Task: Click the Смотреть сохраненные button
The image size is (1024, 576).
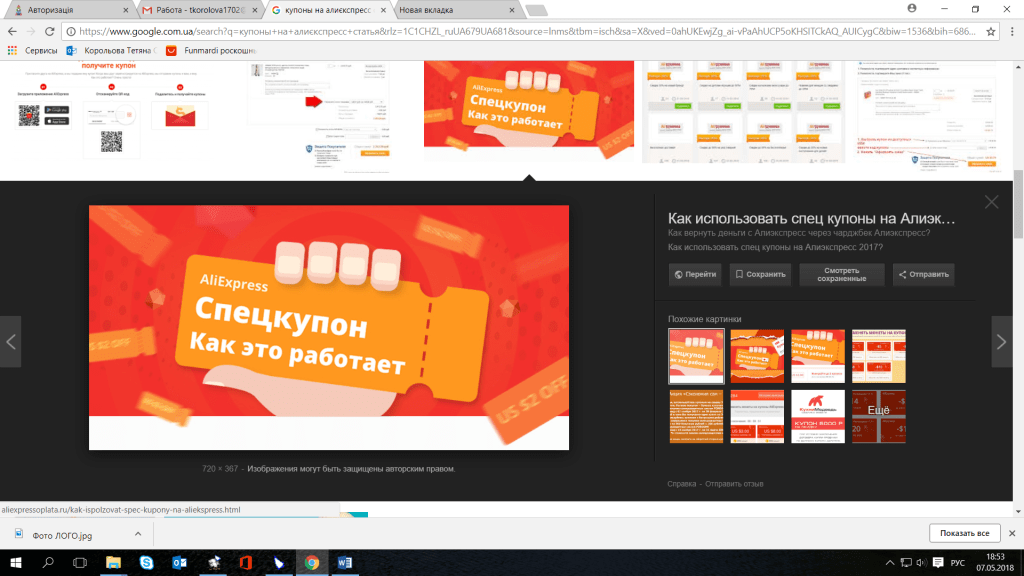Action: (842, 274)
